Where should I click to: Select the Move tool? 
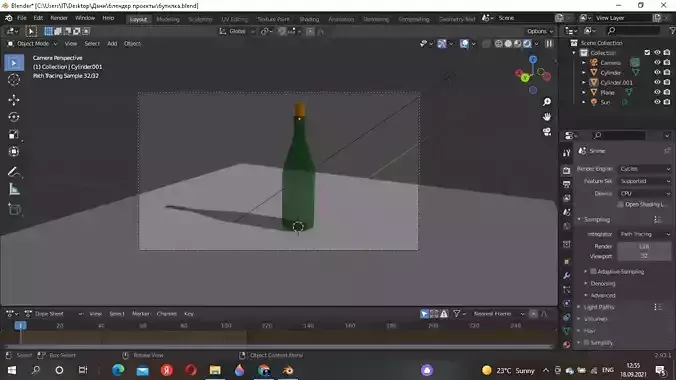(14, 100)
